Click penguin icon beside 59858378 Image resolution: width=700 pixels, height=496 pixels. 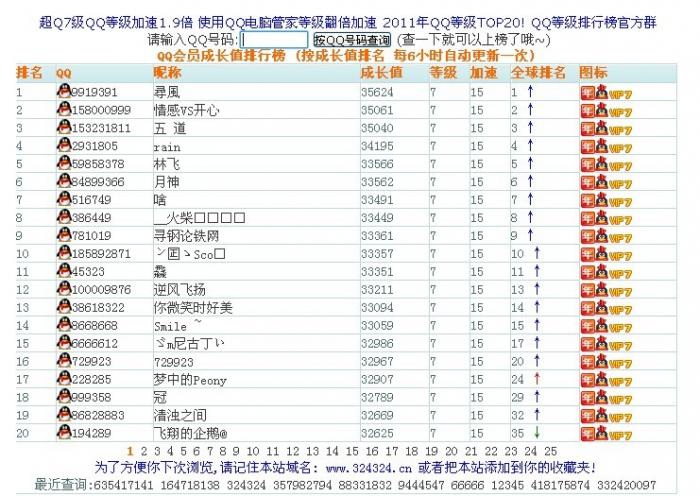(64, 163)
